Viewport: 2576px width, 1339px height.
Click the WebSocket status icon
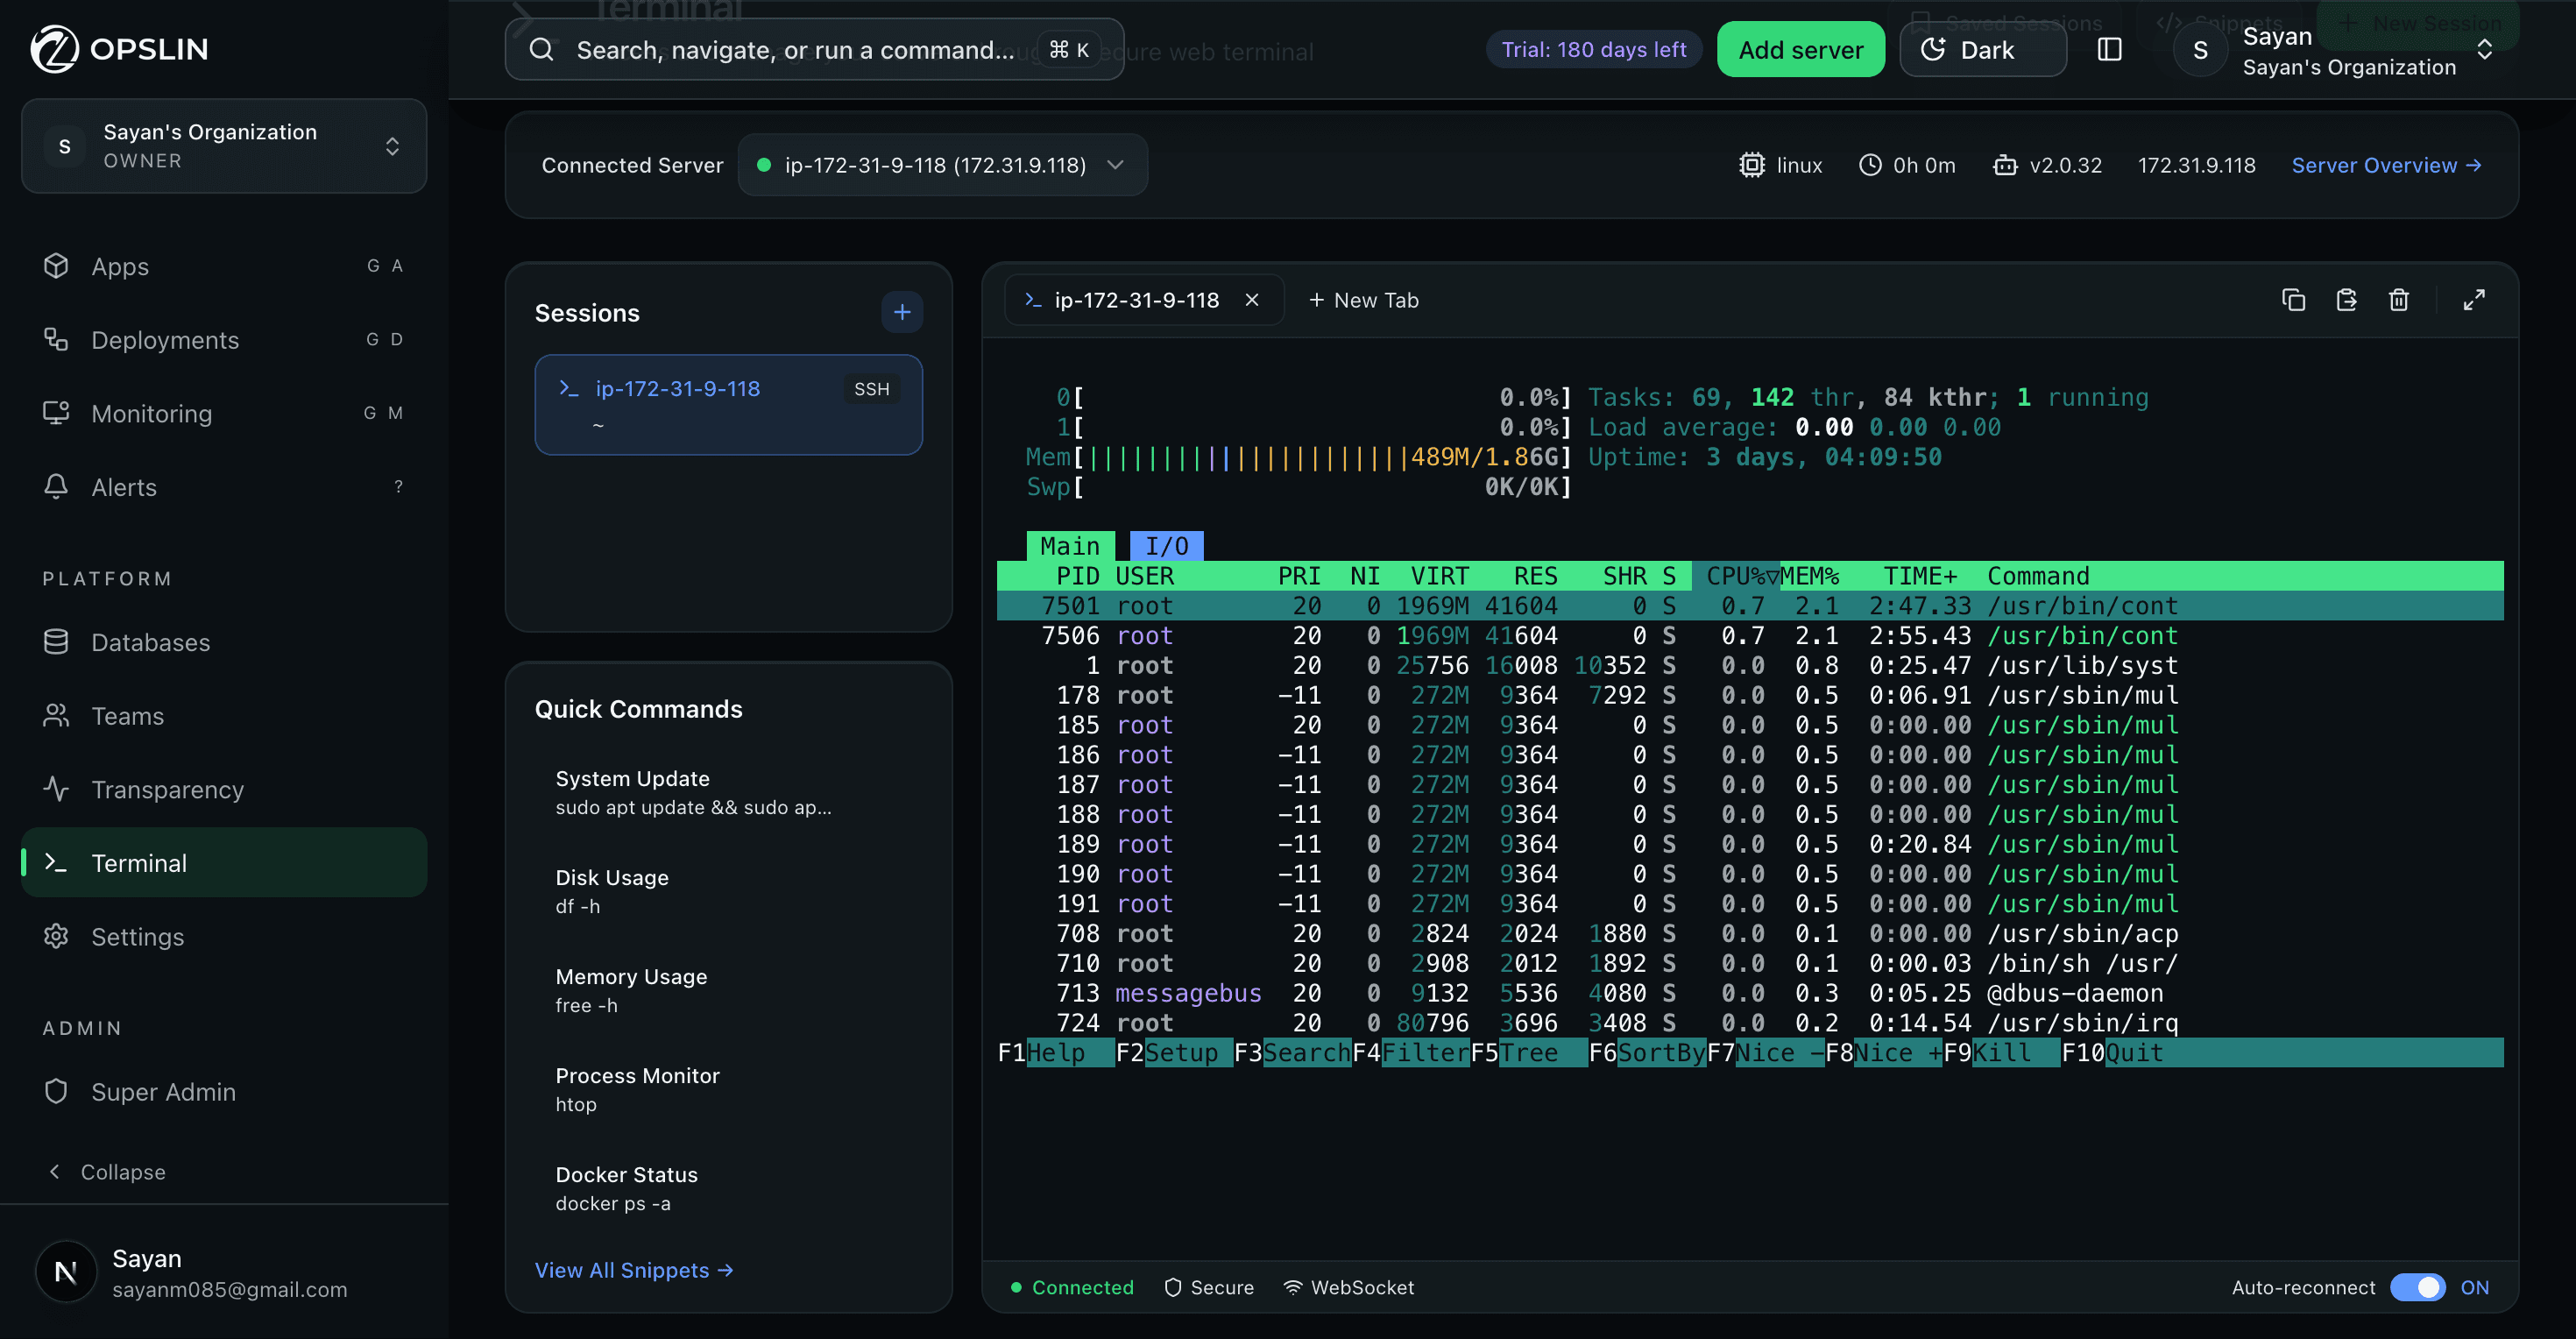click(x=1292, y=1287)
